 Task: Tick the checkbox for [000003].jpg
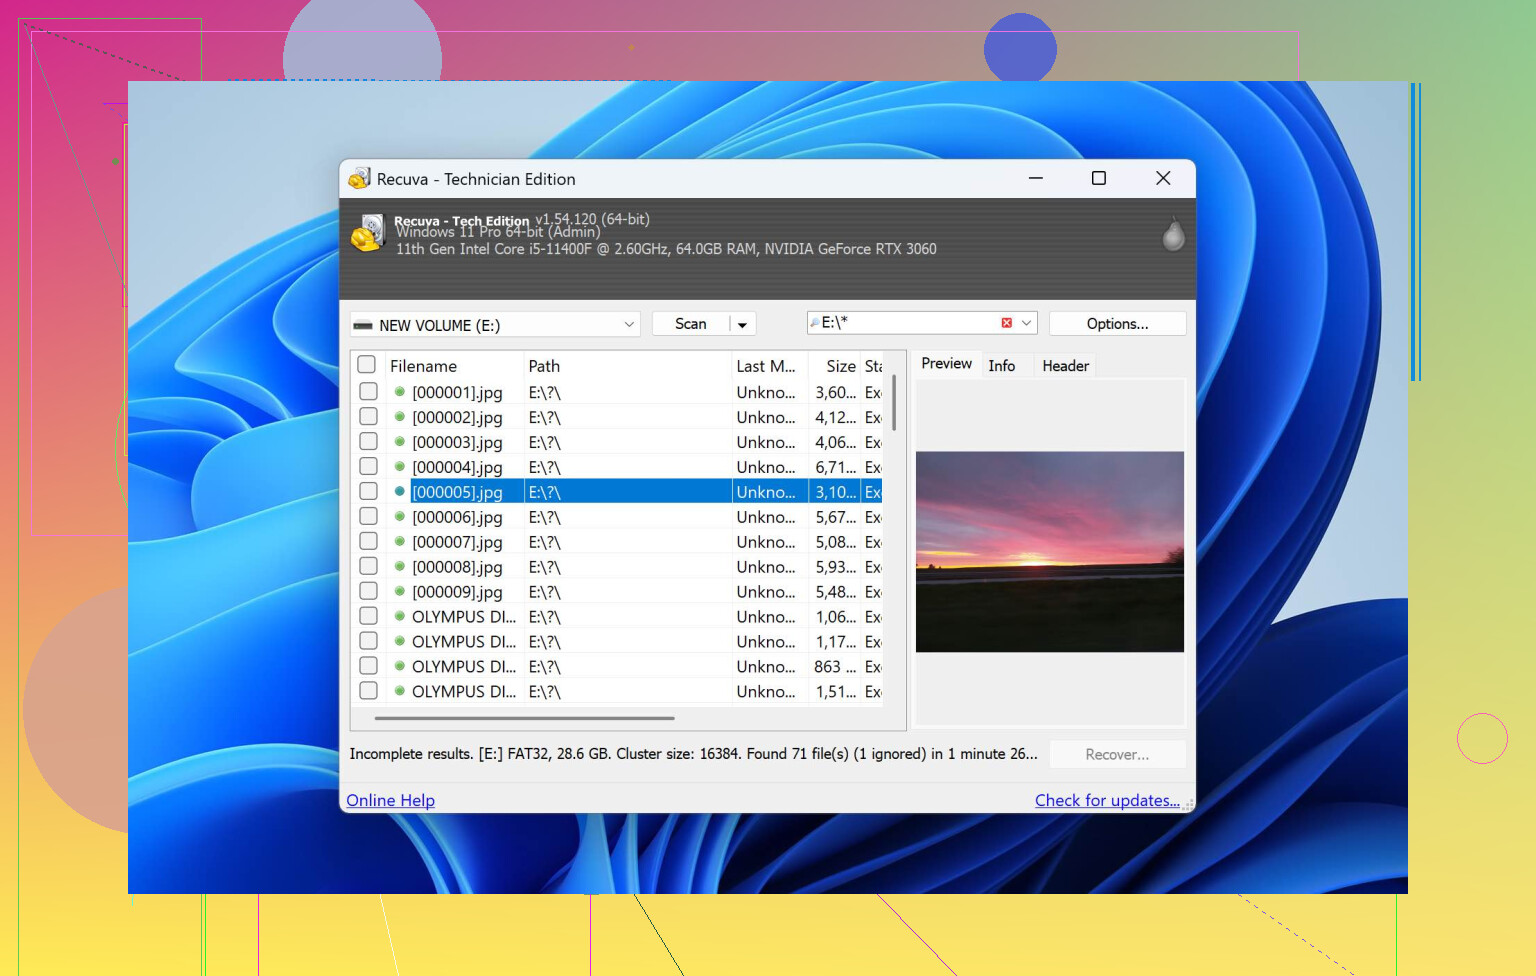coord(368,442)
